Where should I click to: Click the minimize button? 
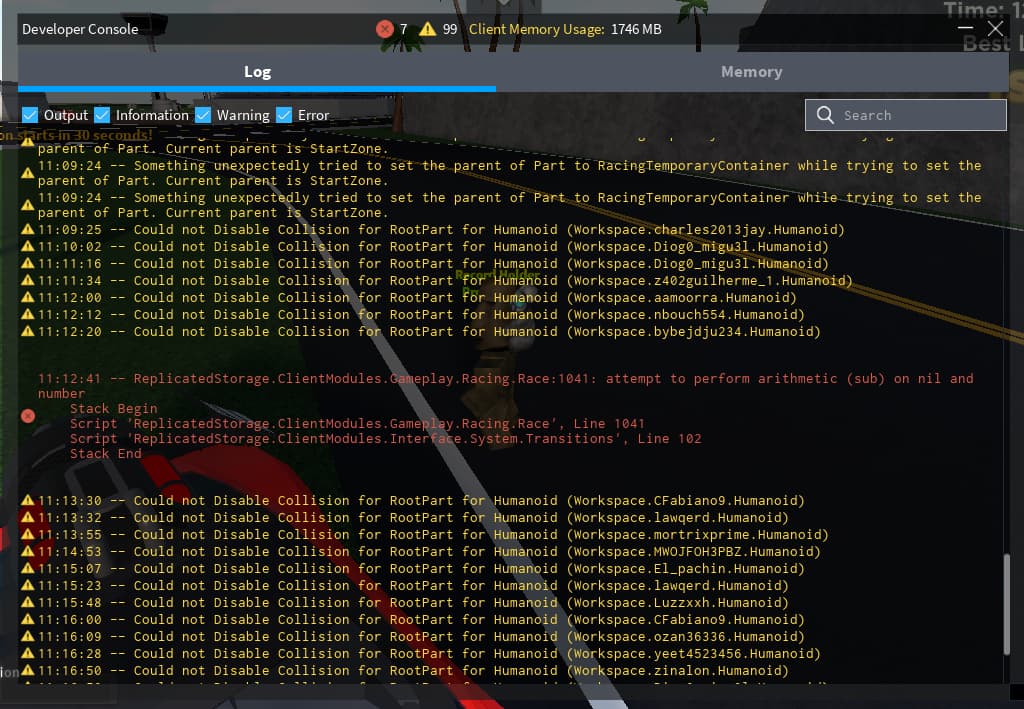click(965, 29)
